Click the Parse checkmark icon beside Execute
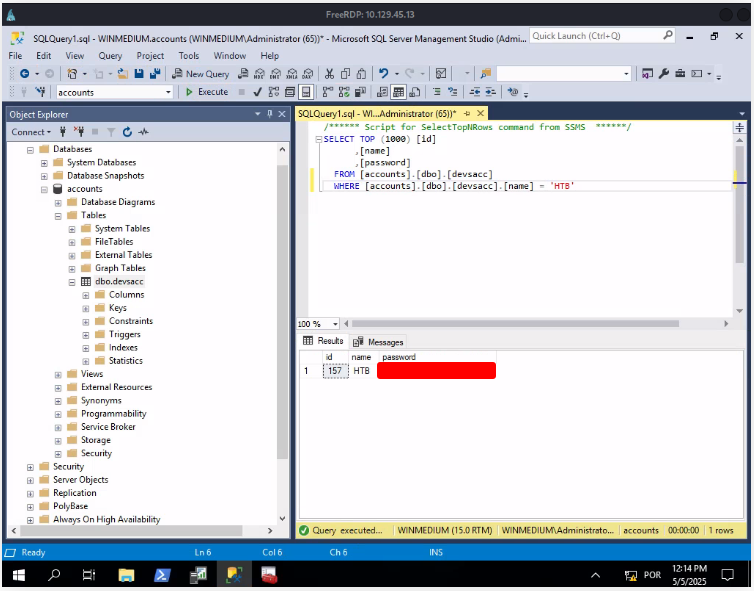The image size is (754, 591). click(257, 92)
